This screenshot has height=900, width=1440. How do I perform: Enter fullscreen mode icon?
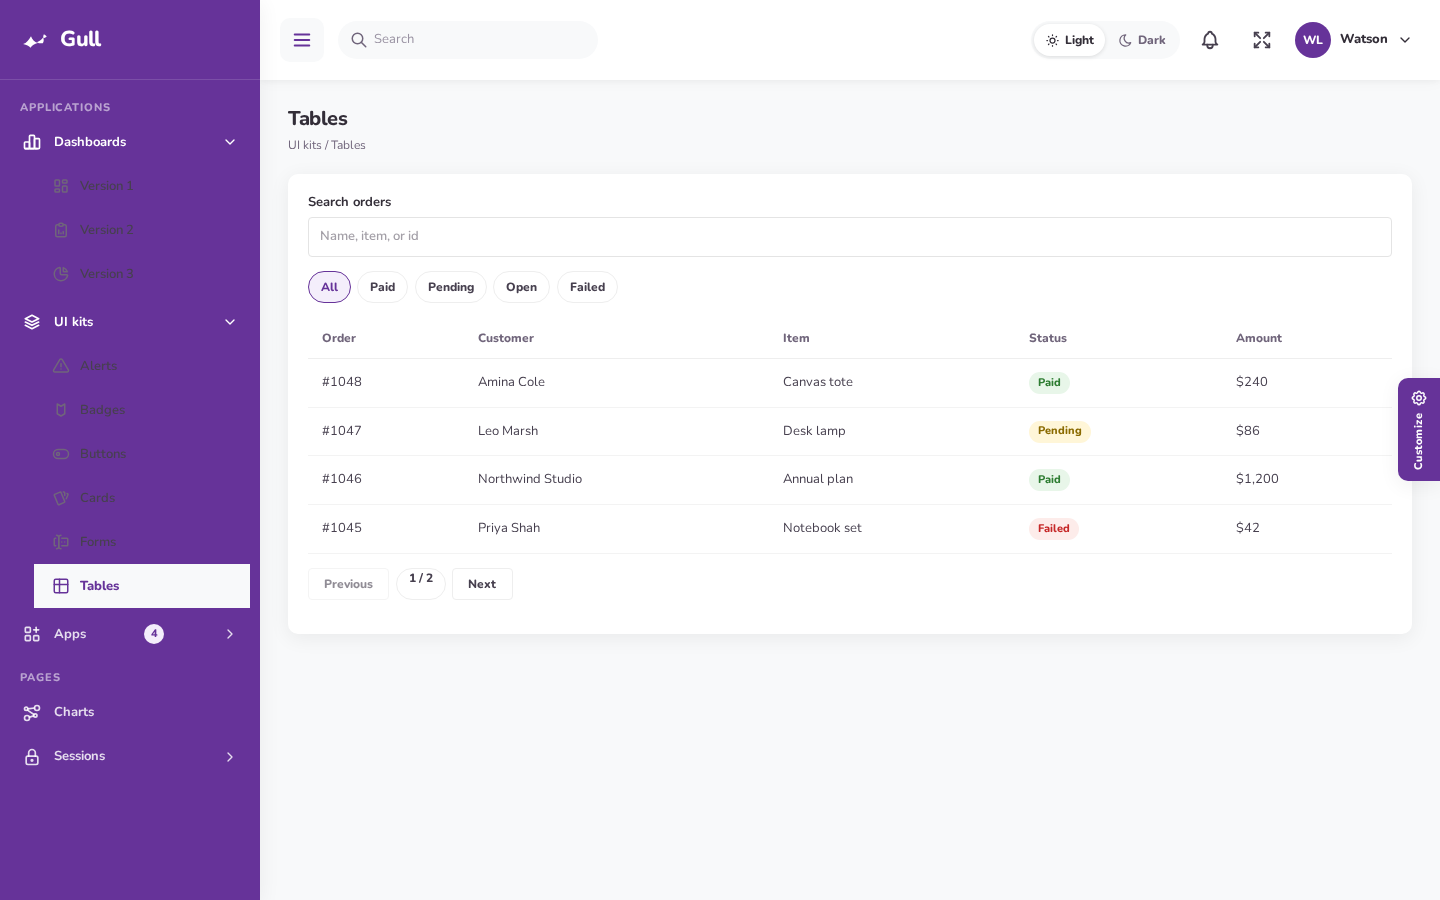click(1262, 40)
